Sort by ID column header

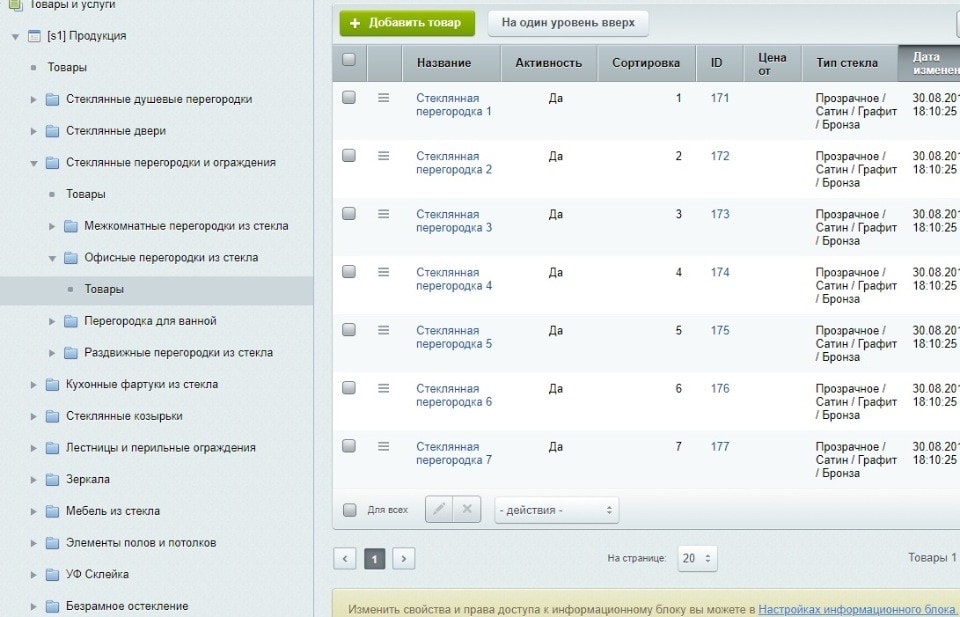click(719, 63)
